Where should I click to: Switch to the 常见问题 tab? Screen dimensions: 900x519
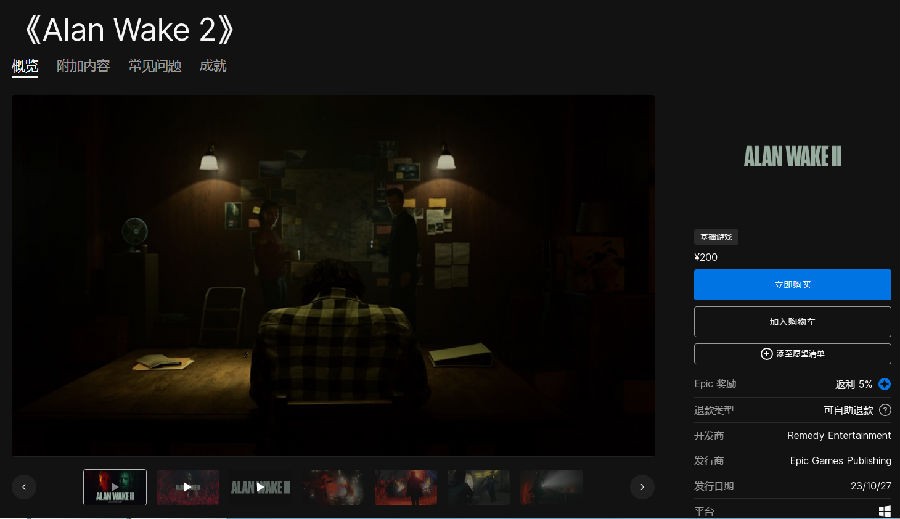coord(155,66)
